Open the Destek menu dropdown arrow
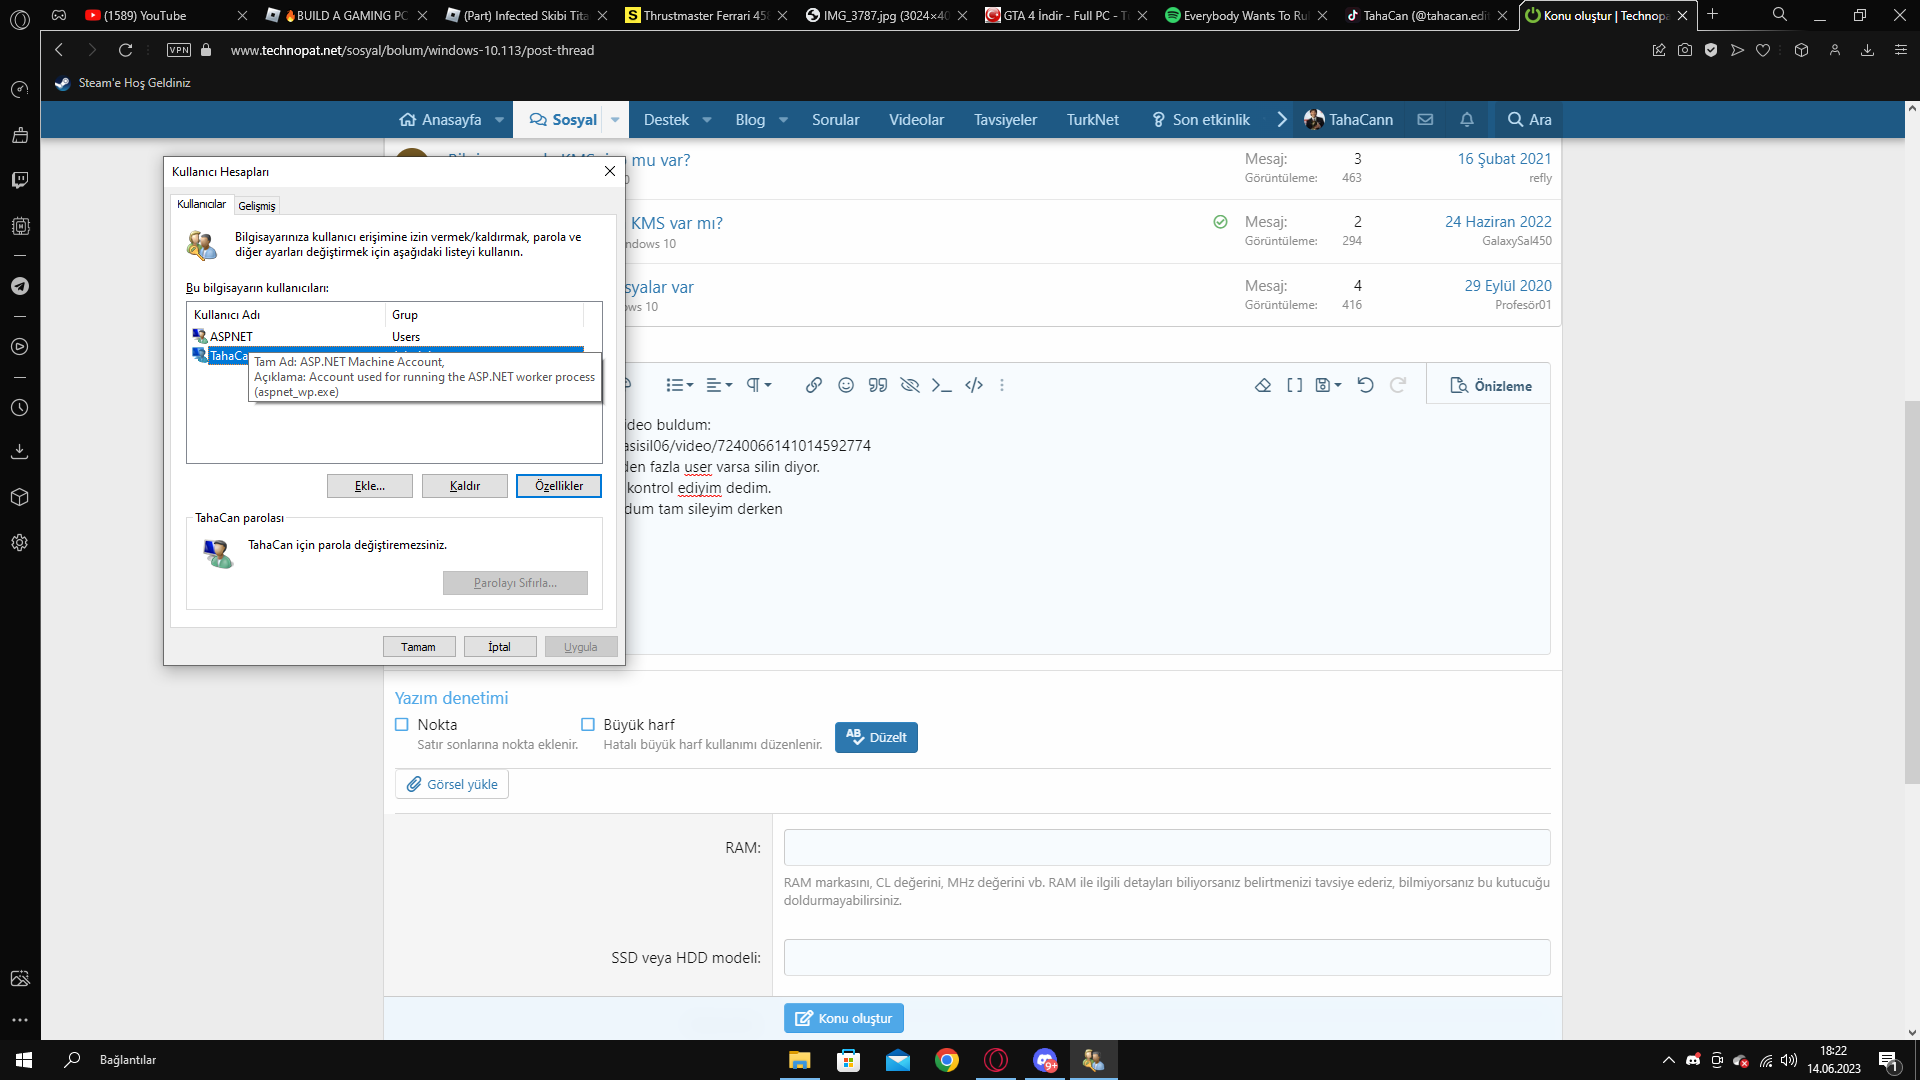This screenshot has height=1080, width=1920. coord(707,120)
